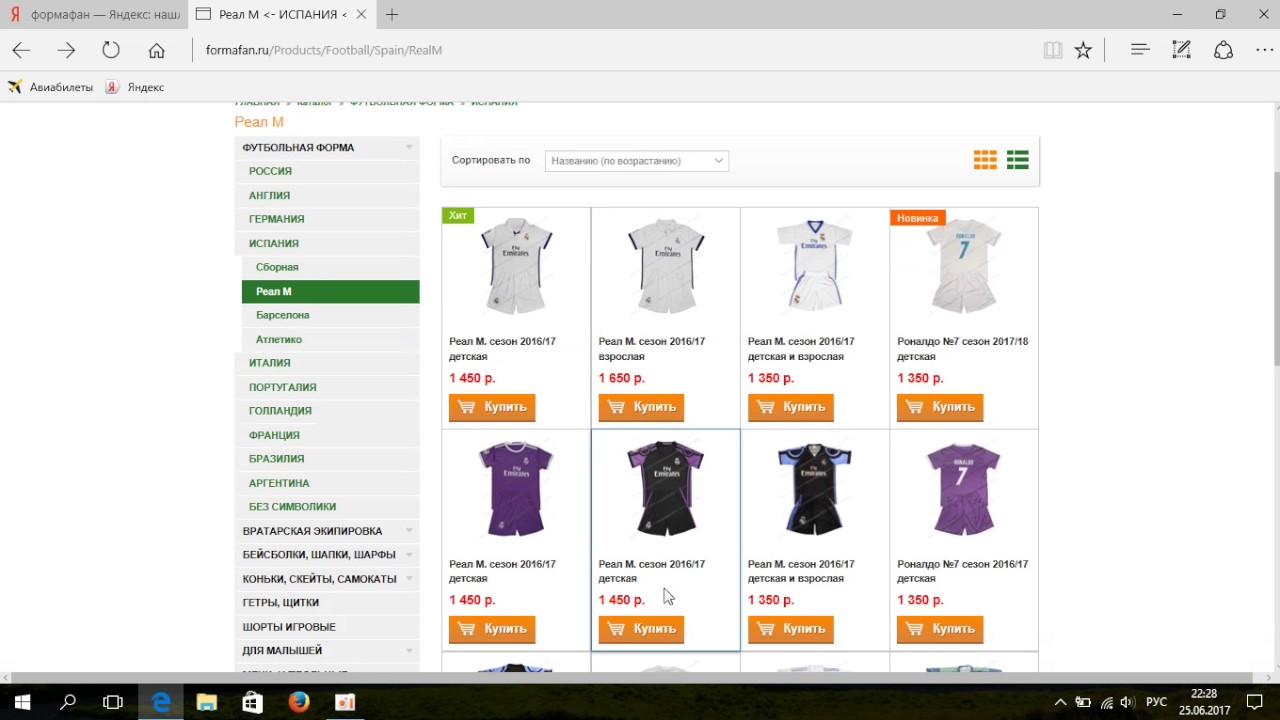The image size is (1280, 720).
Task: Refresh the formafan.ru page
Action: coord(111,50)
